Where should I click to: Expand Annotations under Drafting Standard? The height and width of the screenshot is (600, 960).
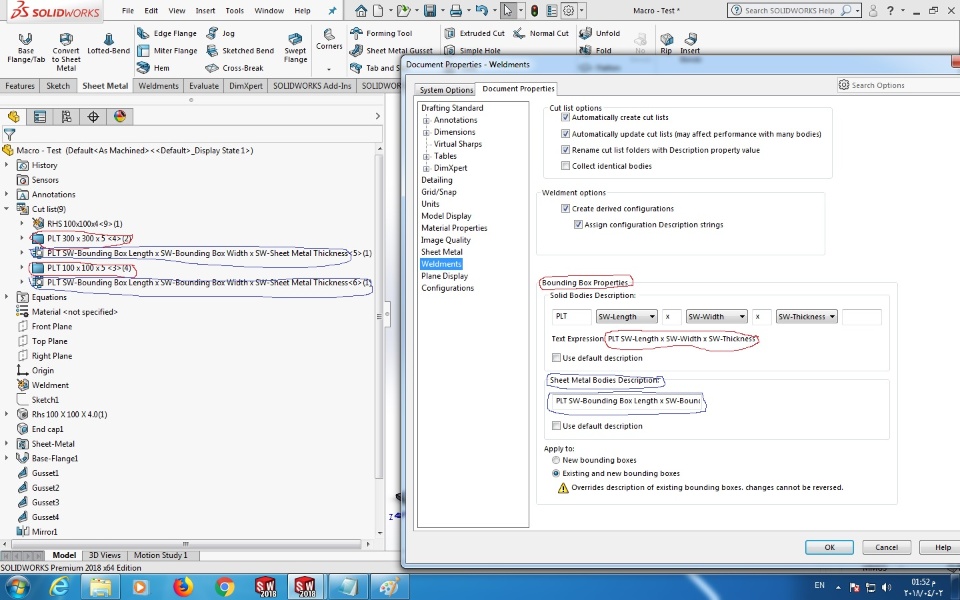[x=426, y=120]
